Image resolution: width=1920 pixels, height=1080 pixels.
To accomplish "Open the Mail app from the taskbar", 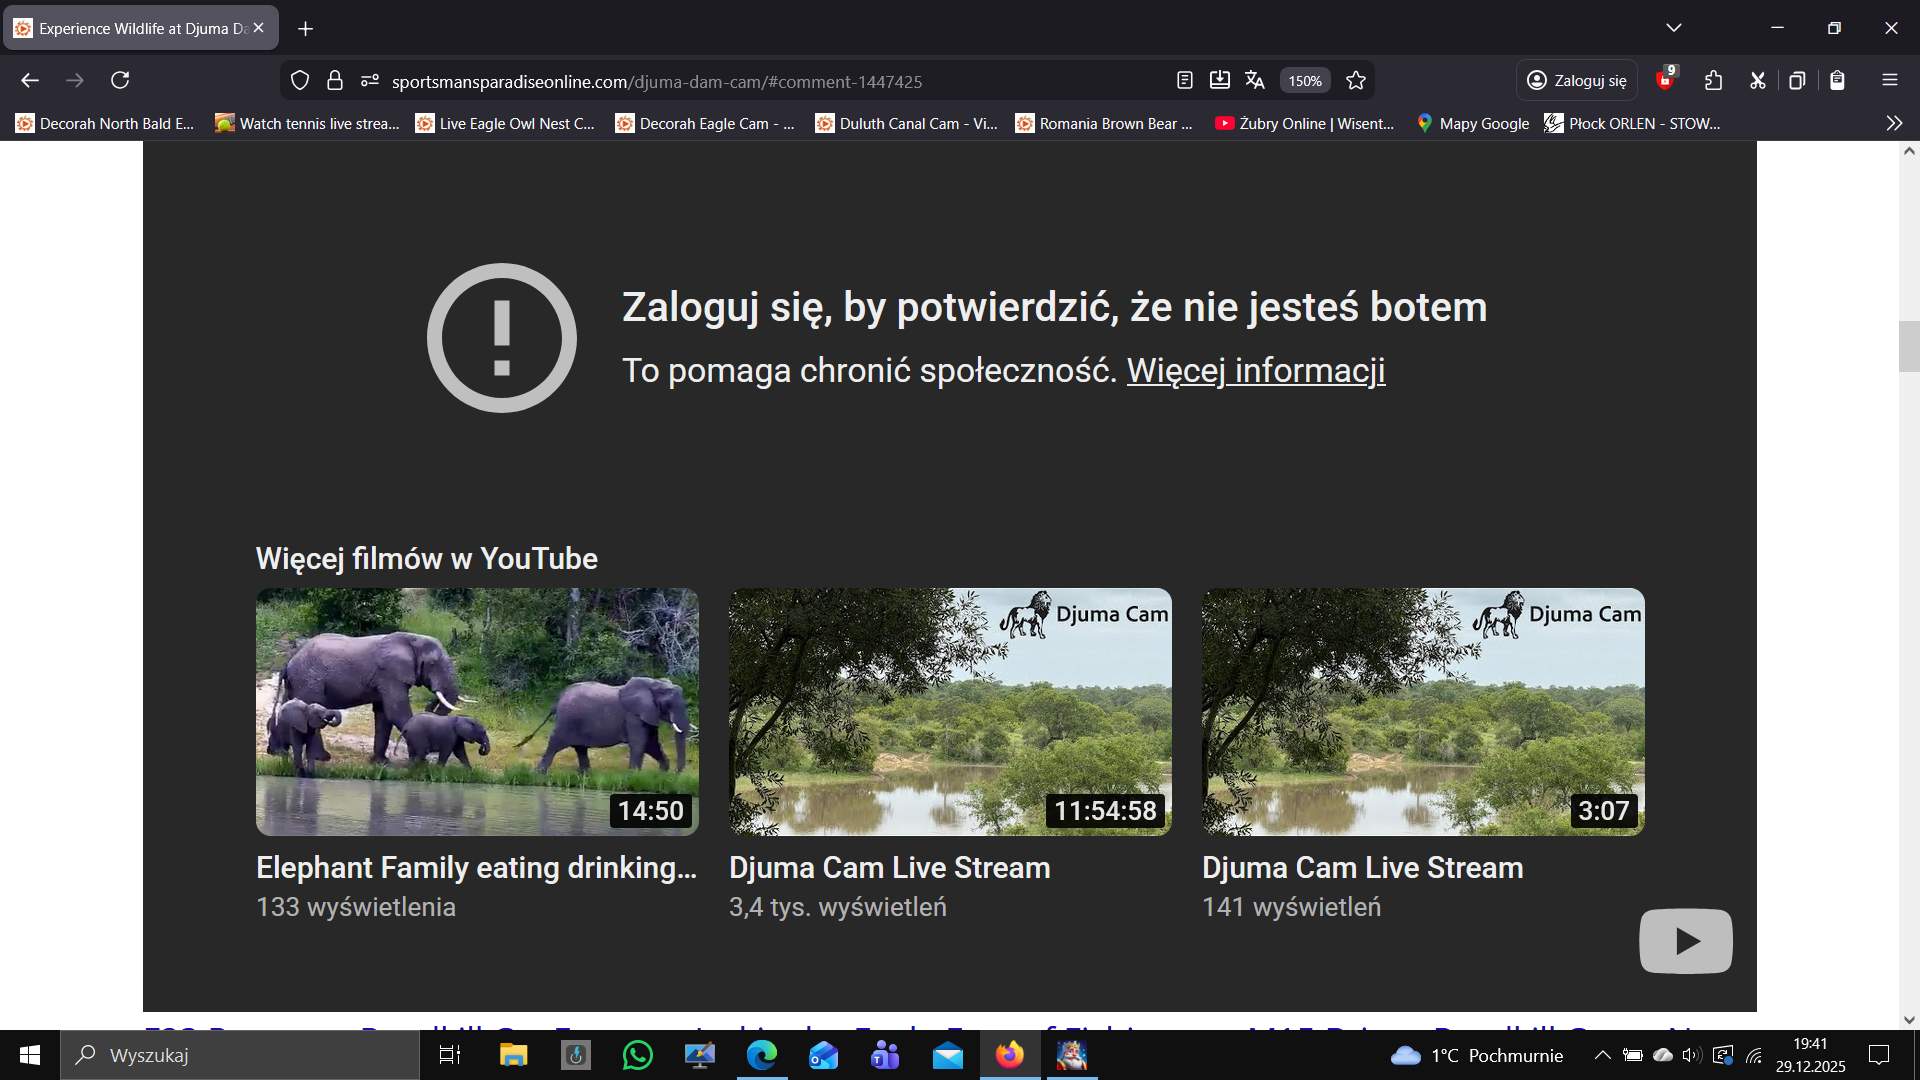I will 948,1055.
